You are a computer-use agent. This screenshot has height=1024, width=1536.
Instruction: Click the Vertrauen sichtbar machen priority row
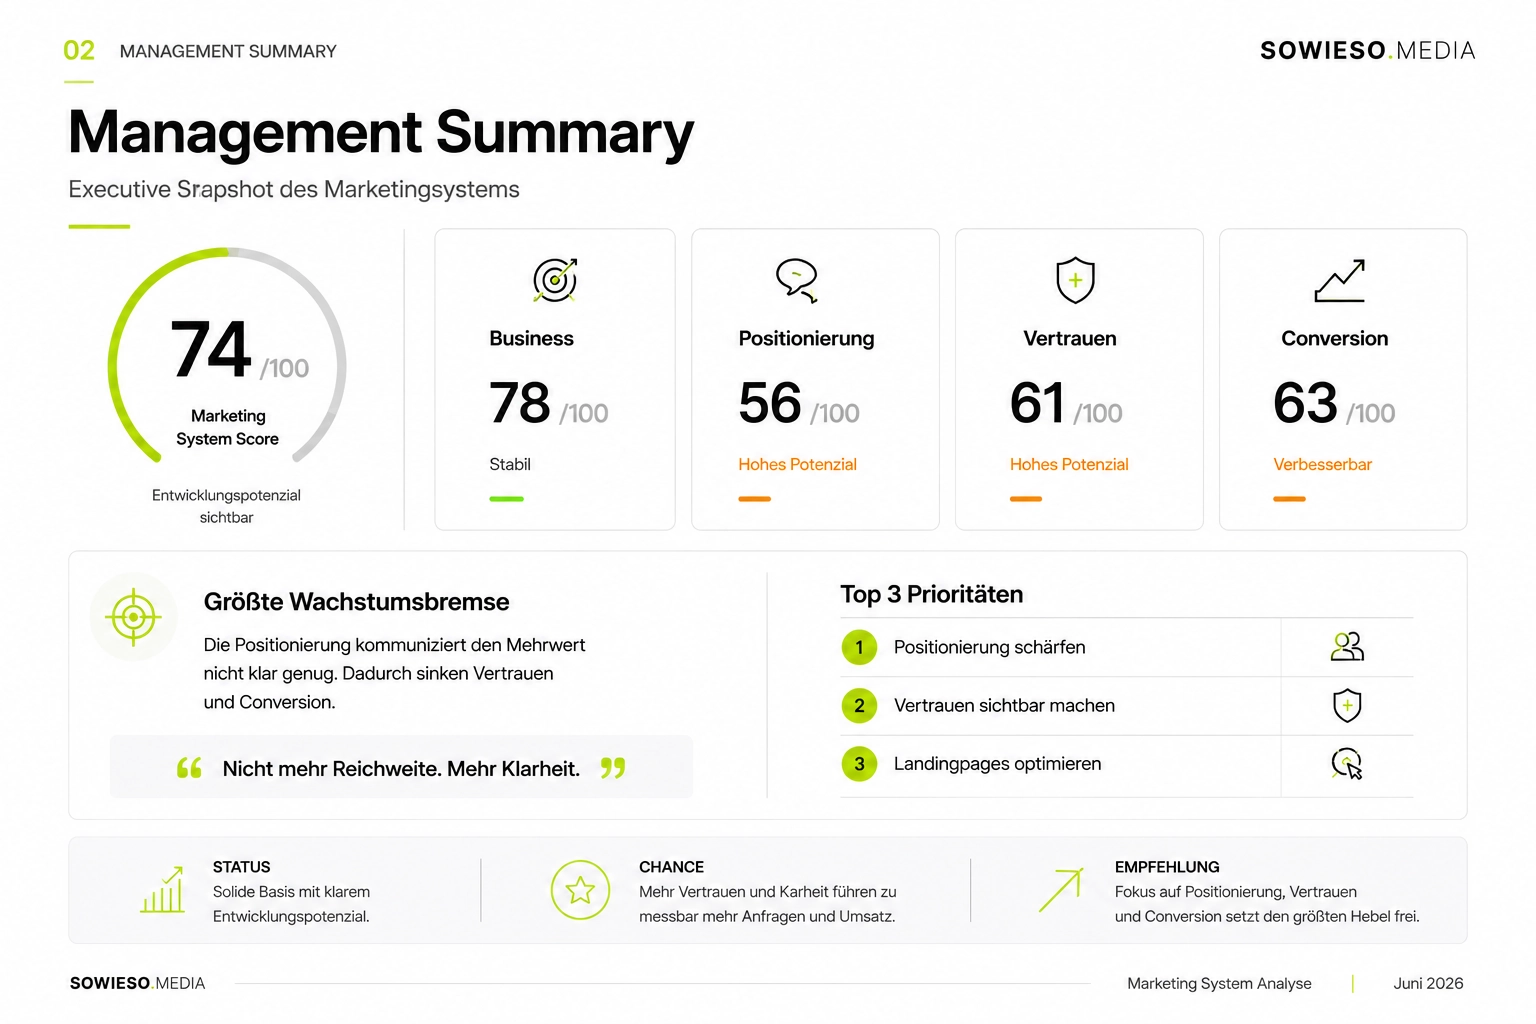click(1127, 706)
